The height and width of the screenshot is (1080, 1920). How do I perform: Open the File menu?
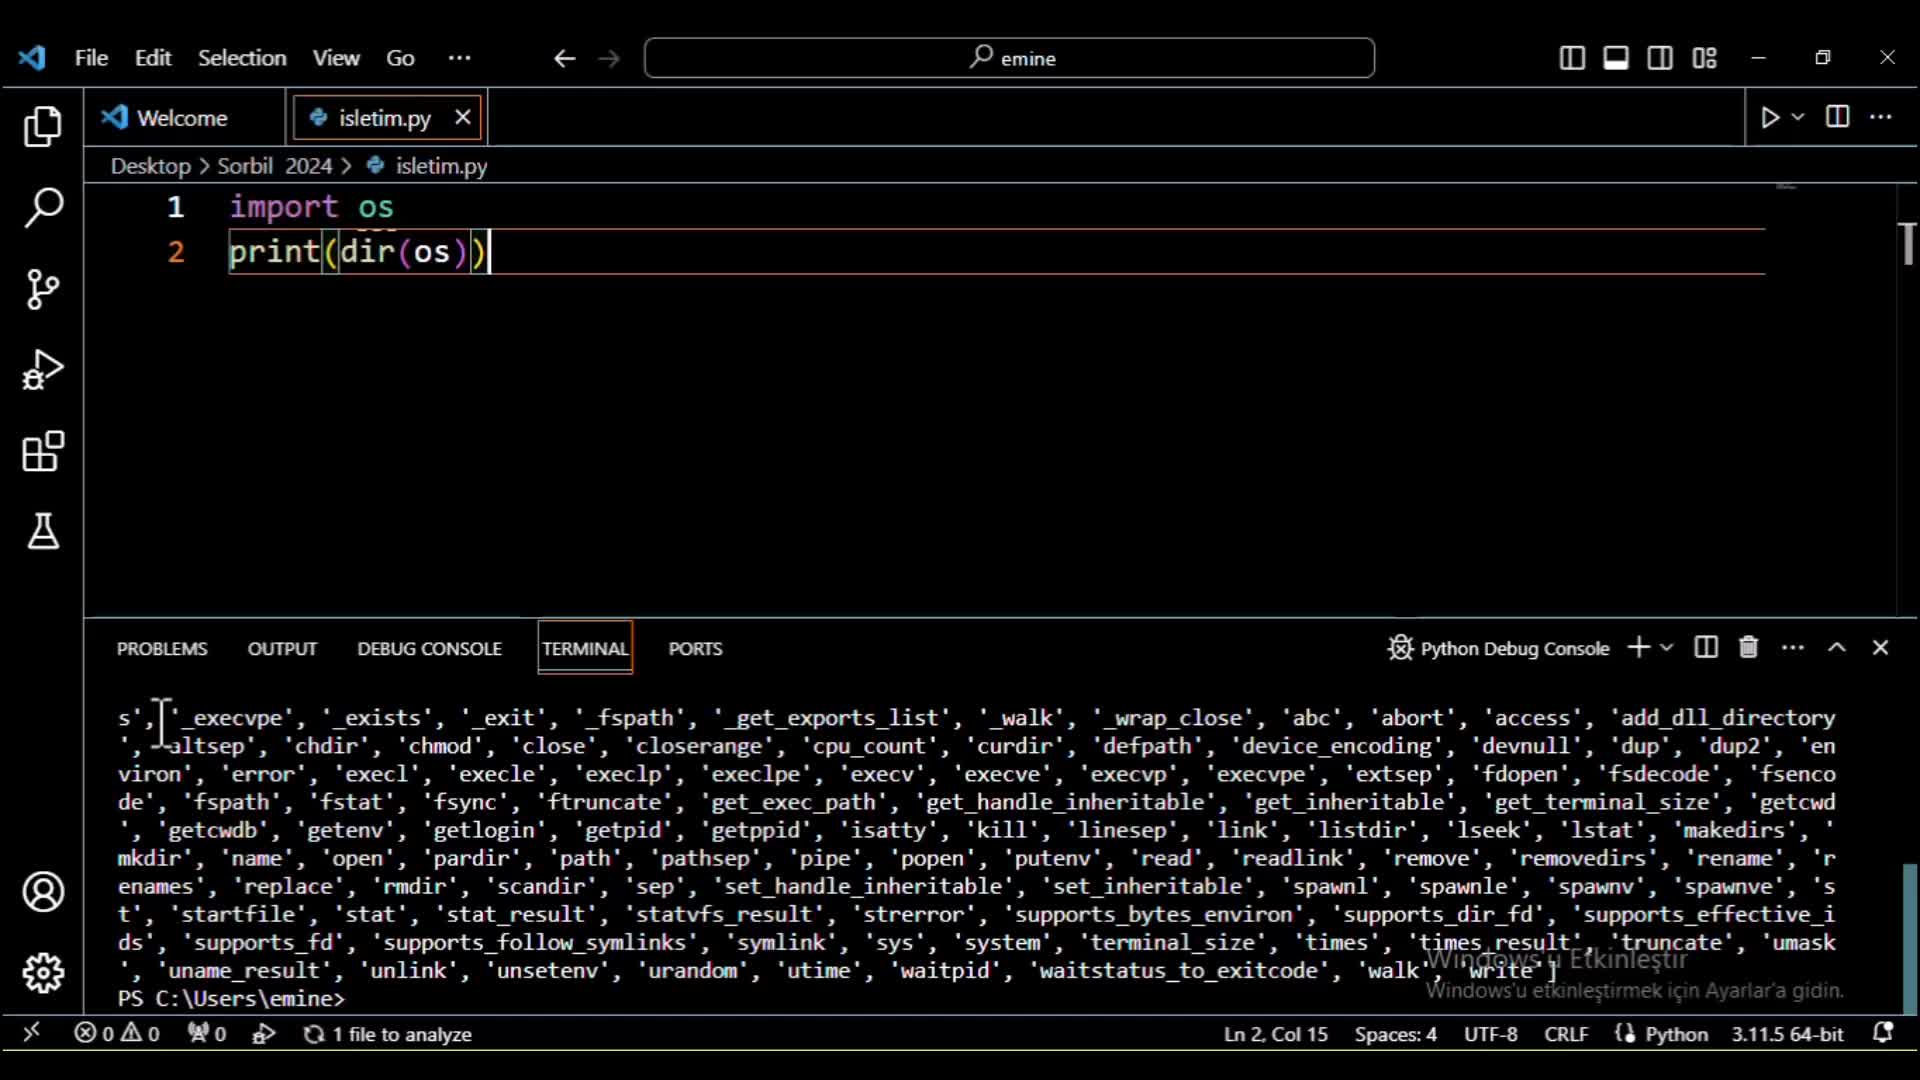91,58
